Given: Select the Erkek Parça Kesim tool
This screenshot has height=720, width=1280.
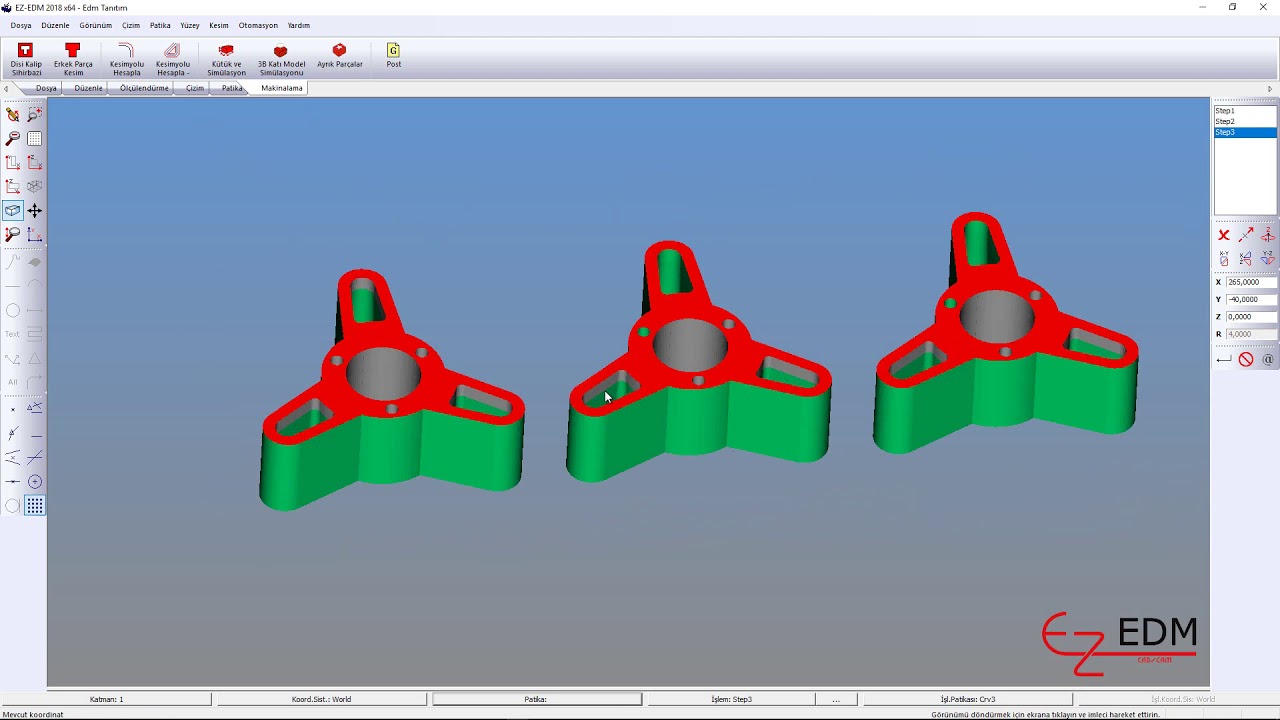Looking at the screenshot, I should click(73, 59).
